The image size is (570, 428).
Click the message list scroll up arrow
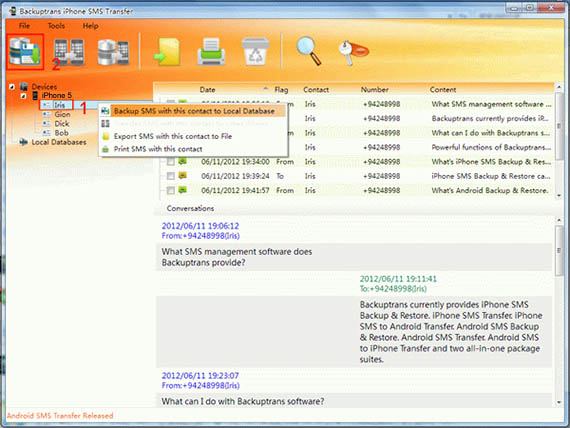click(559, 87)
